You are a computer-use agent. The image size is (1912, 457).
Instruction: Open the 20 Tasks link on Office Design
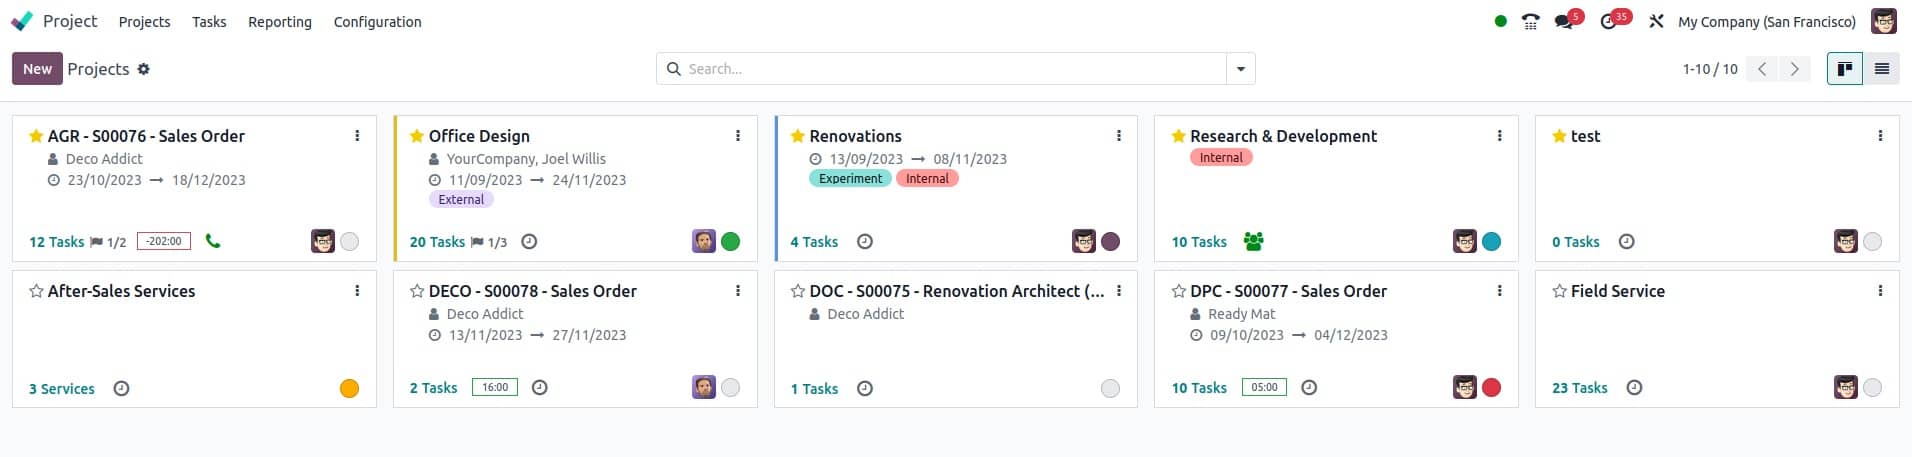tap(437, 242)
